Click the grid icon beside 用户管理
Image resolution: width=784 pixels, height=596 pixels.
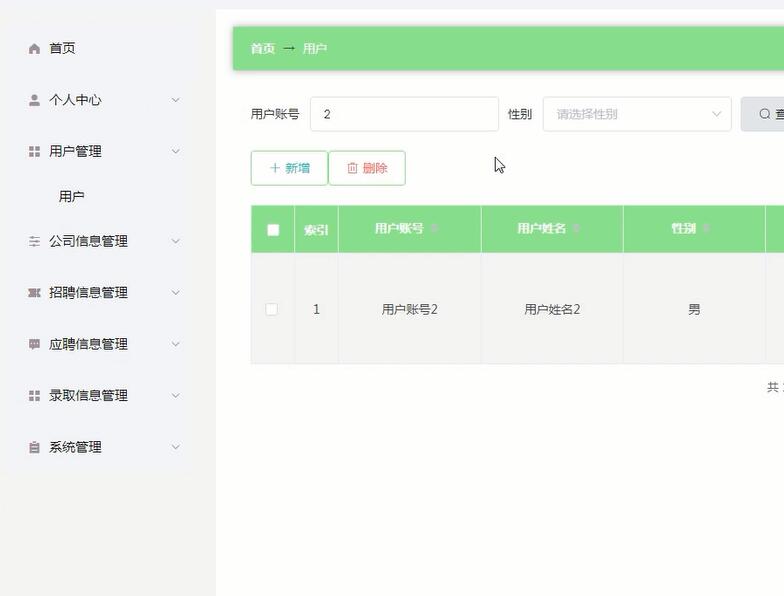[x=34, y=152]
